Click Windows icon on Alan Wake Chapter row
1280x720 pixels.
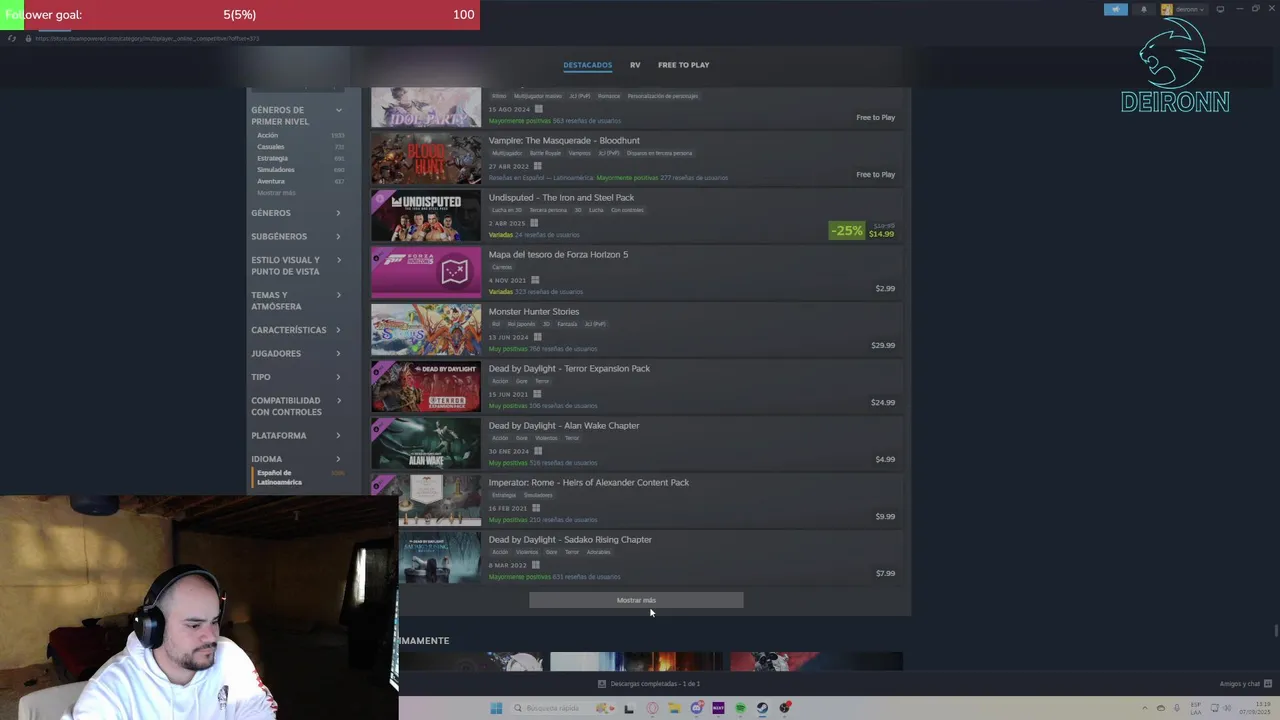(x=538, y=451)
